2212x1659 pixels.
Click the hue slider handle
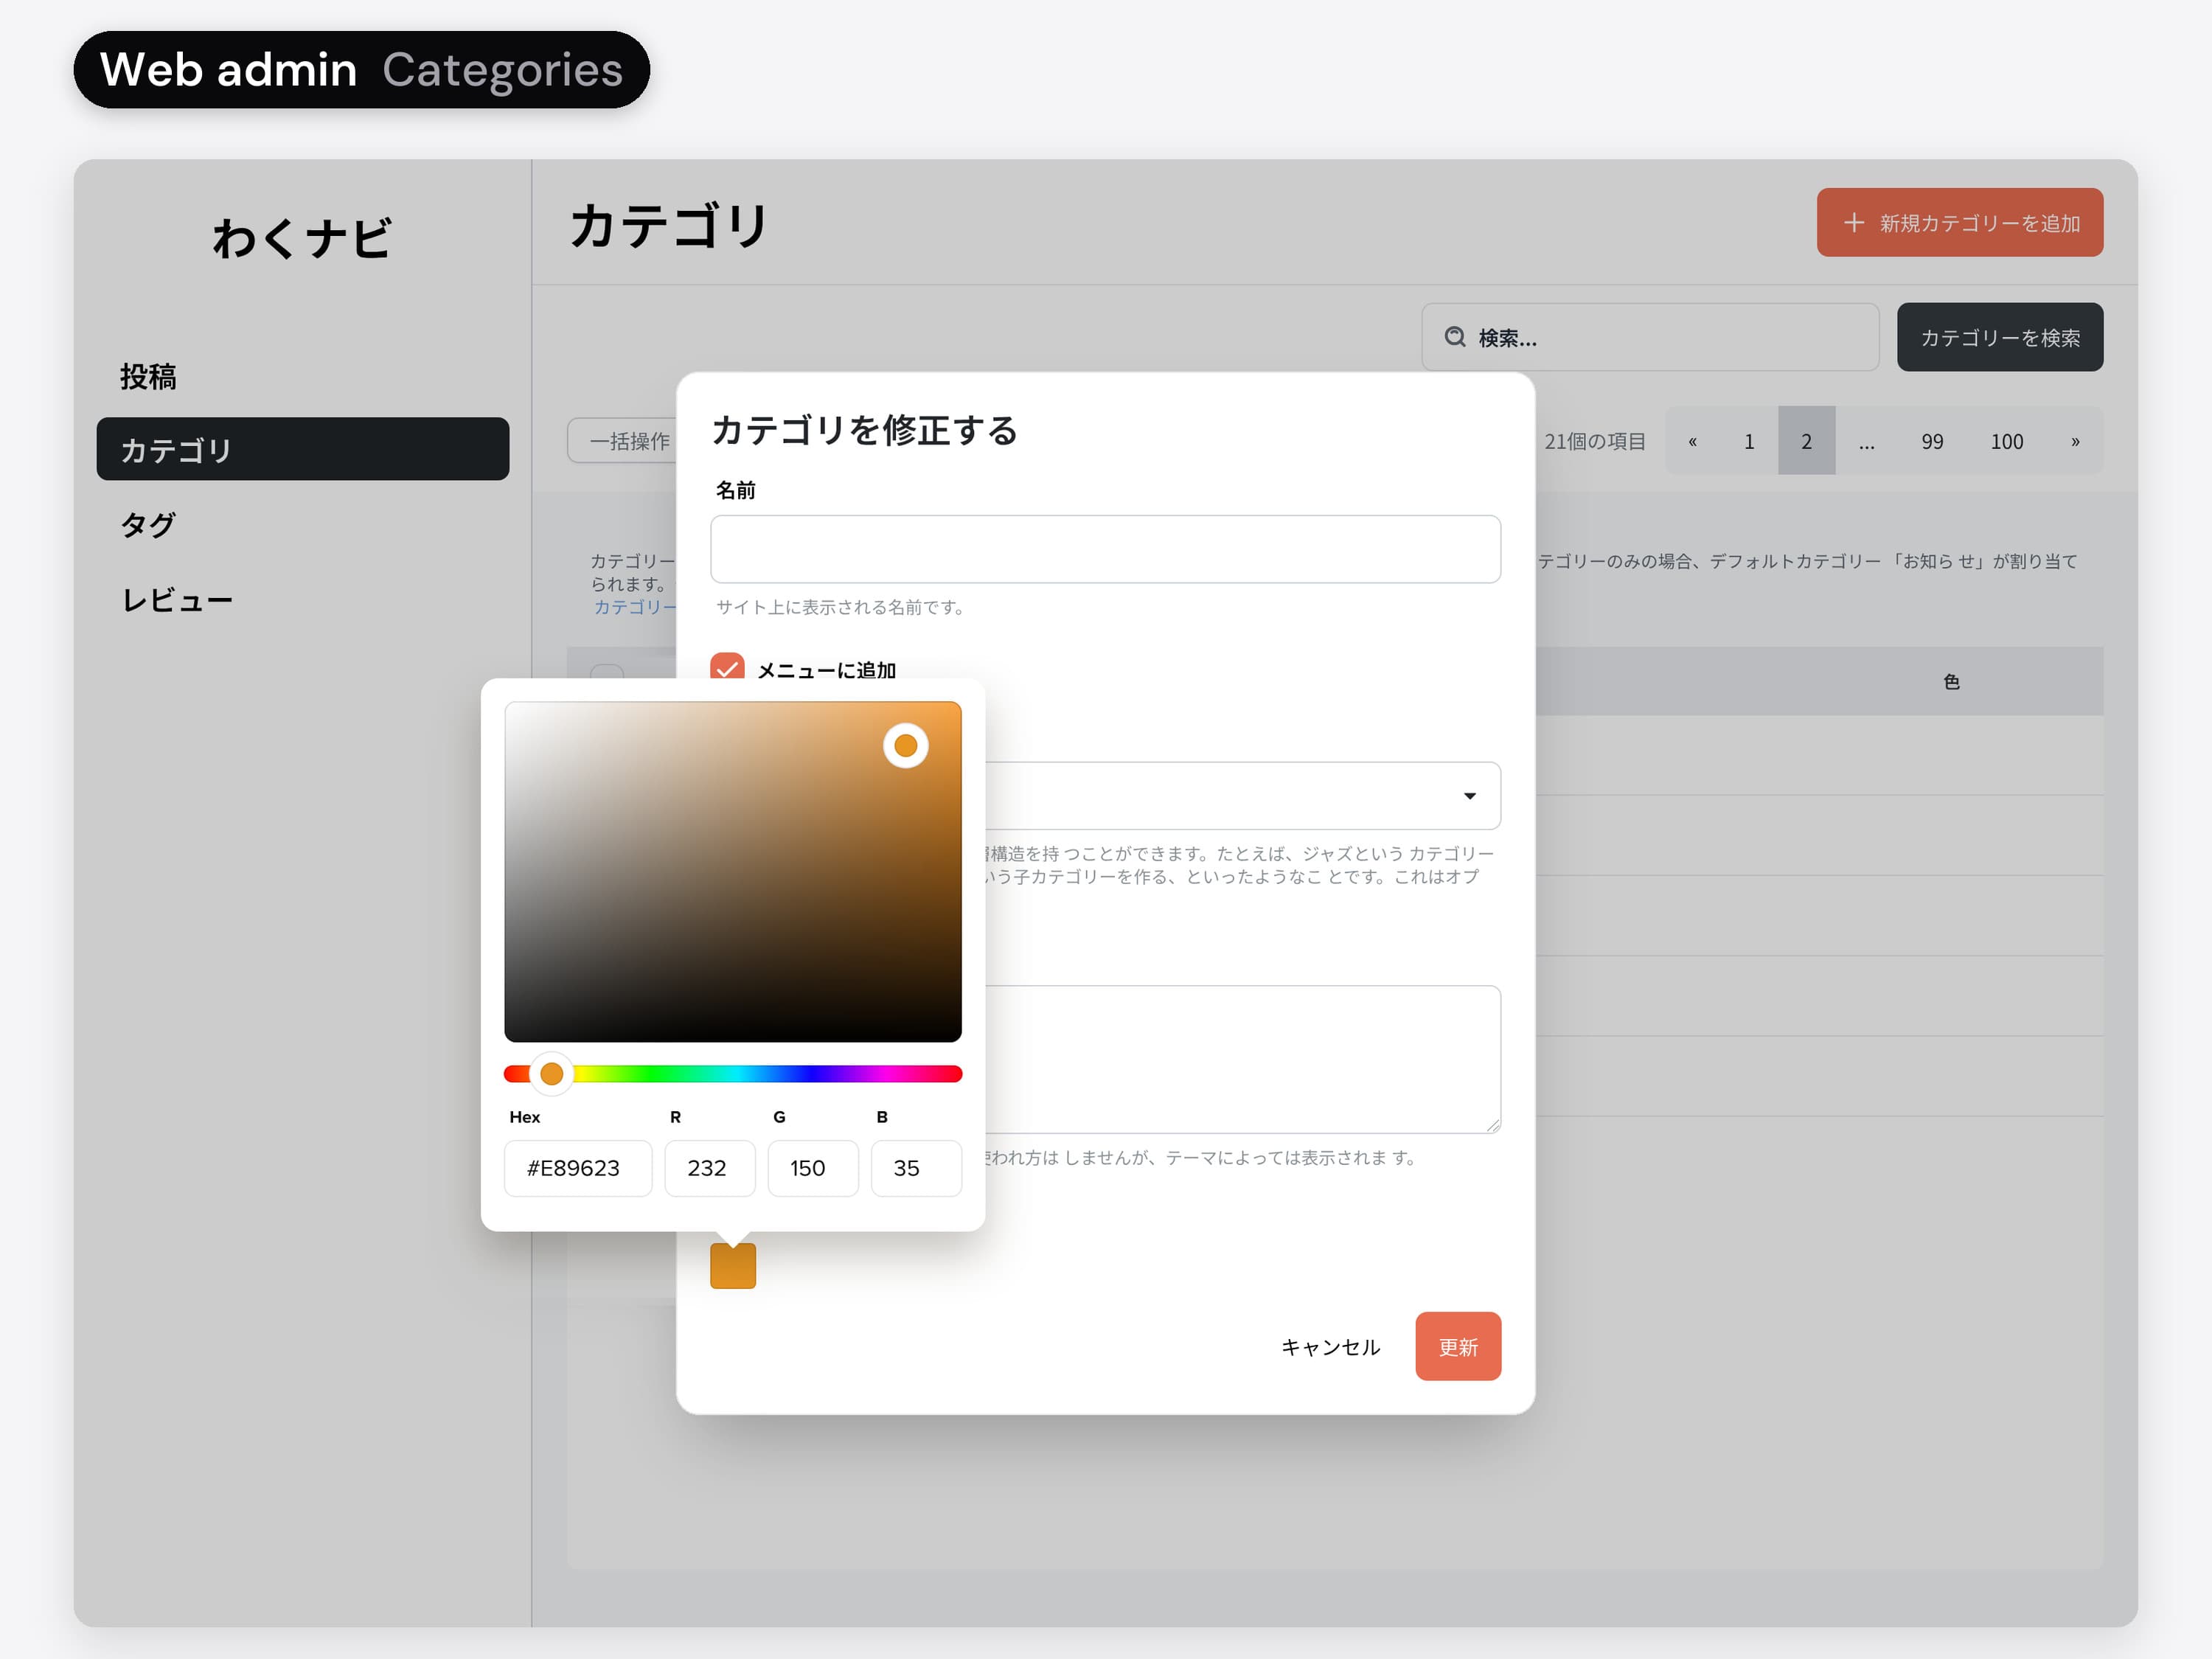click(551, 1074)
